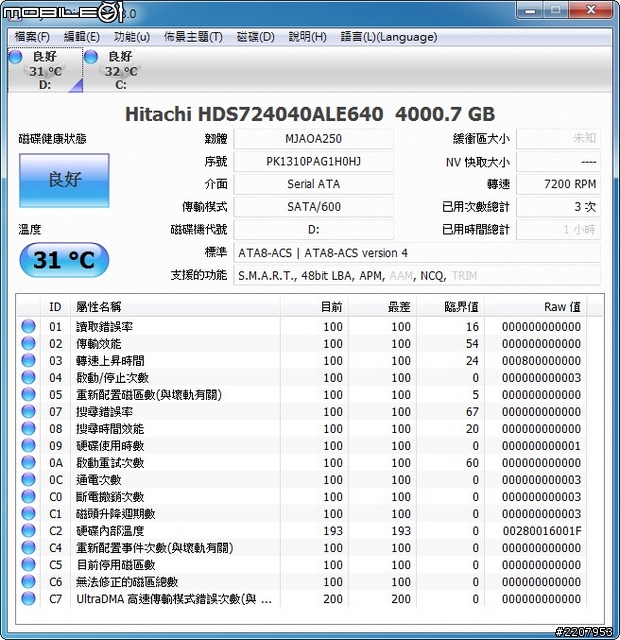The width and height of the screenshot is (620, 640).
Task: Click the drive letter field D:
Action: coord(313,230)
